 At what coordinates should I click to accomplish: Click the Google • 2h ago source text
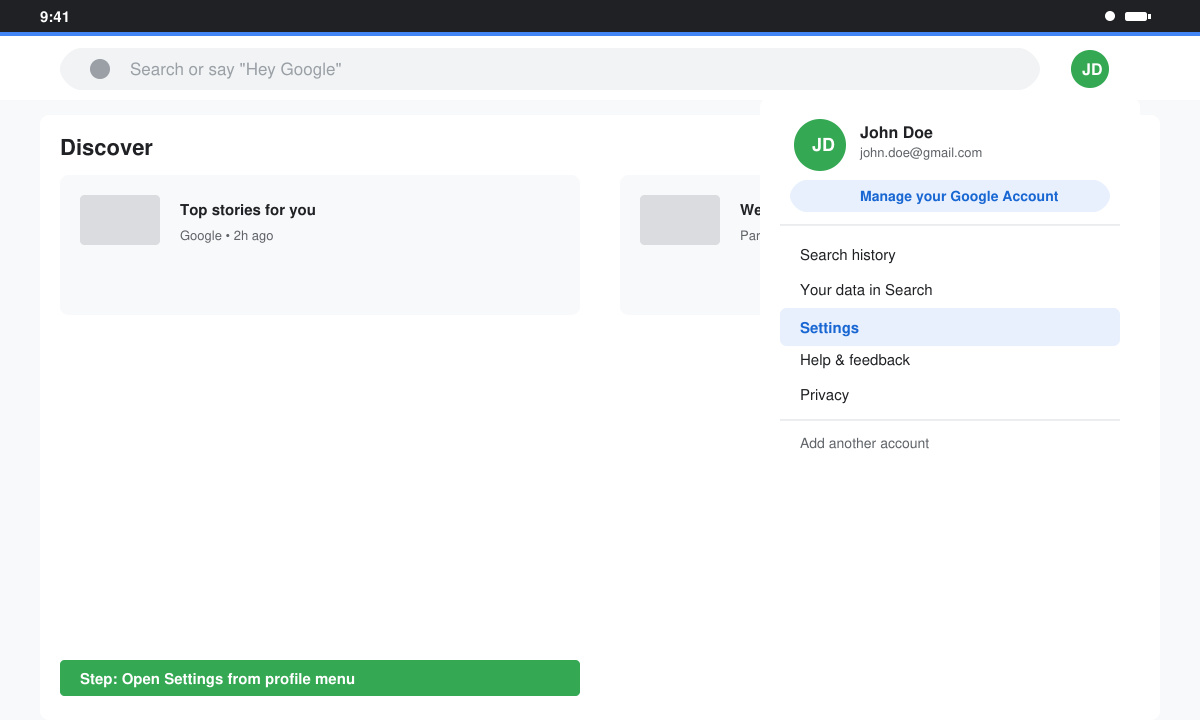227,236
